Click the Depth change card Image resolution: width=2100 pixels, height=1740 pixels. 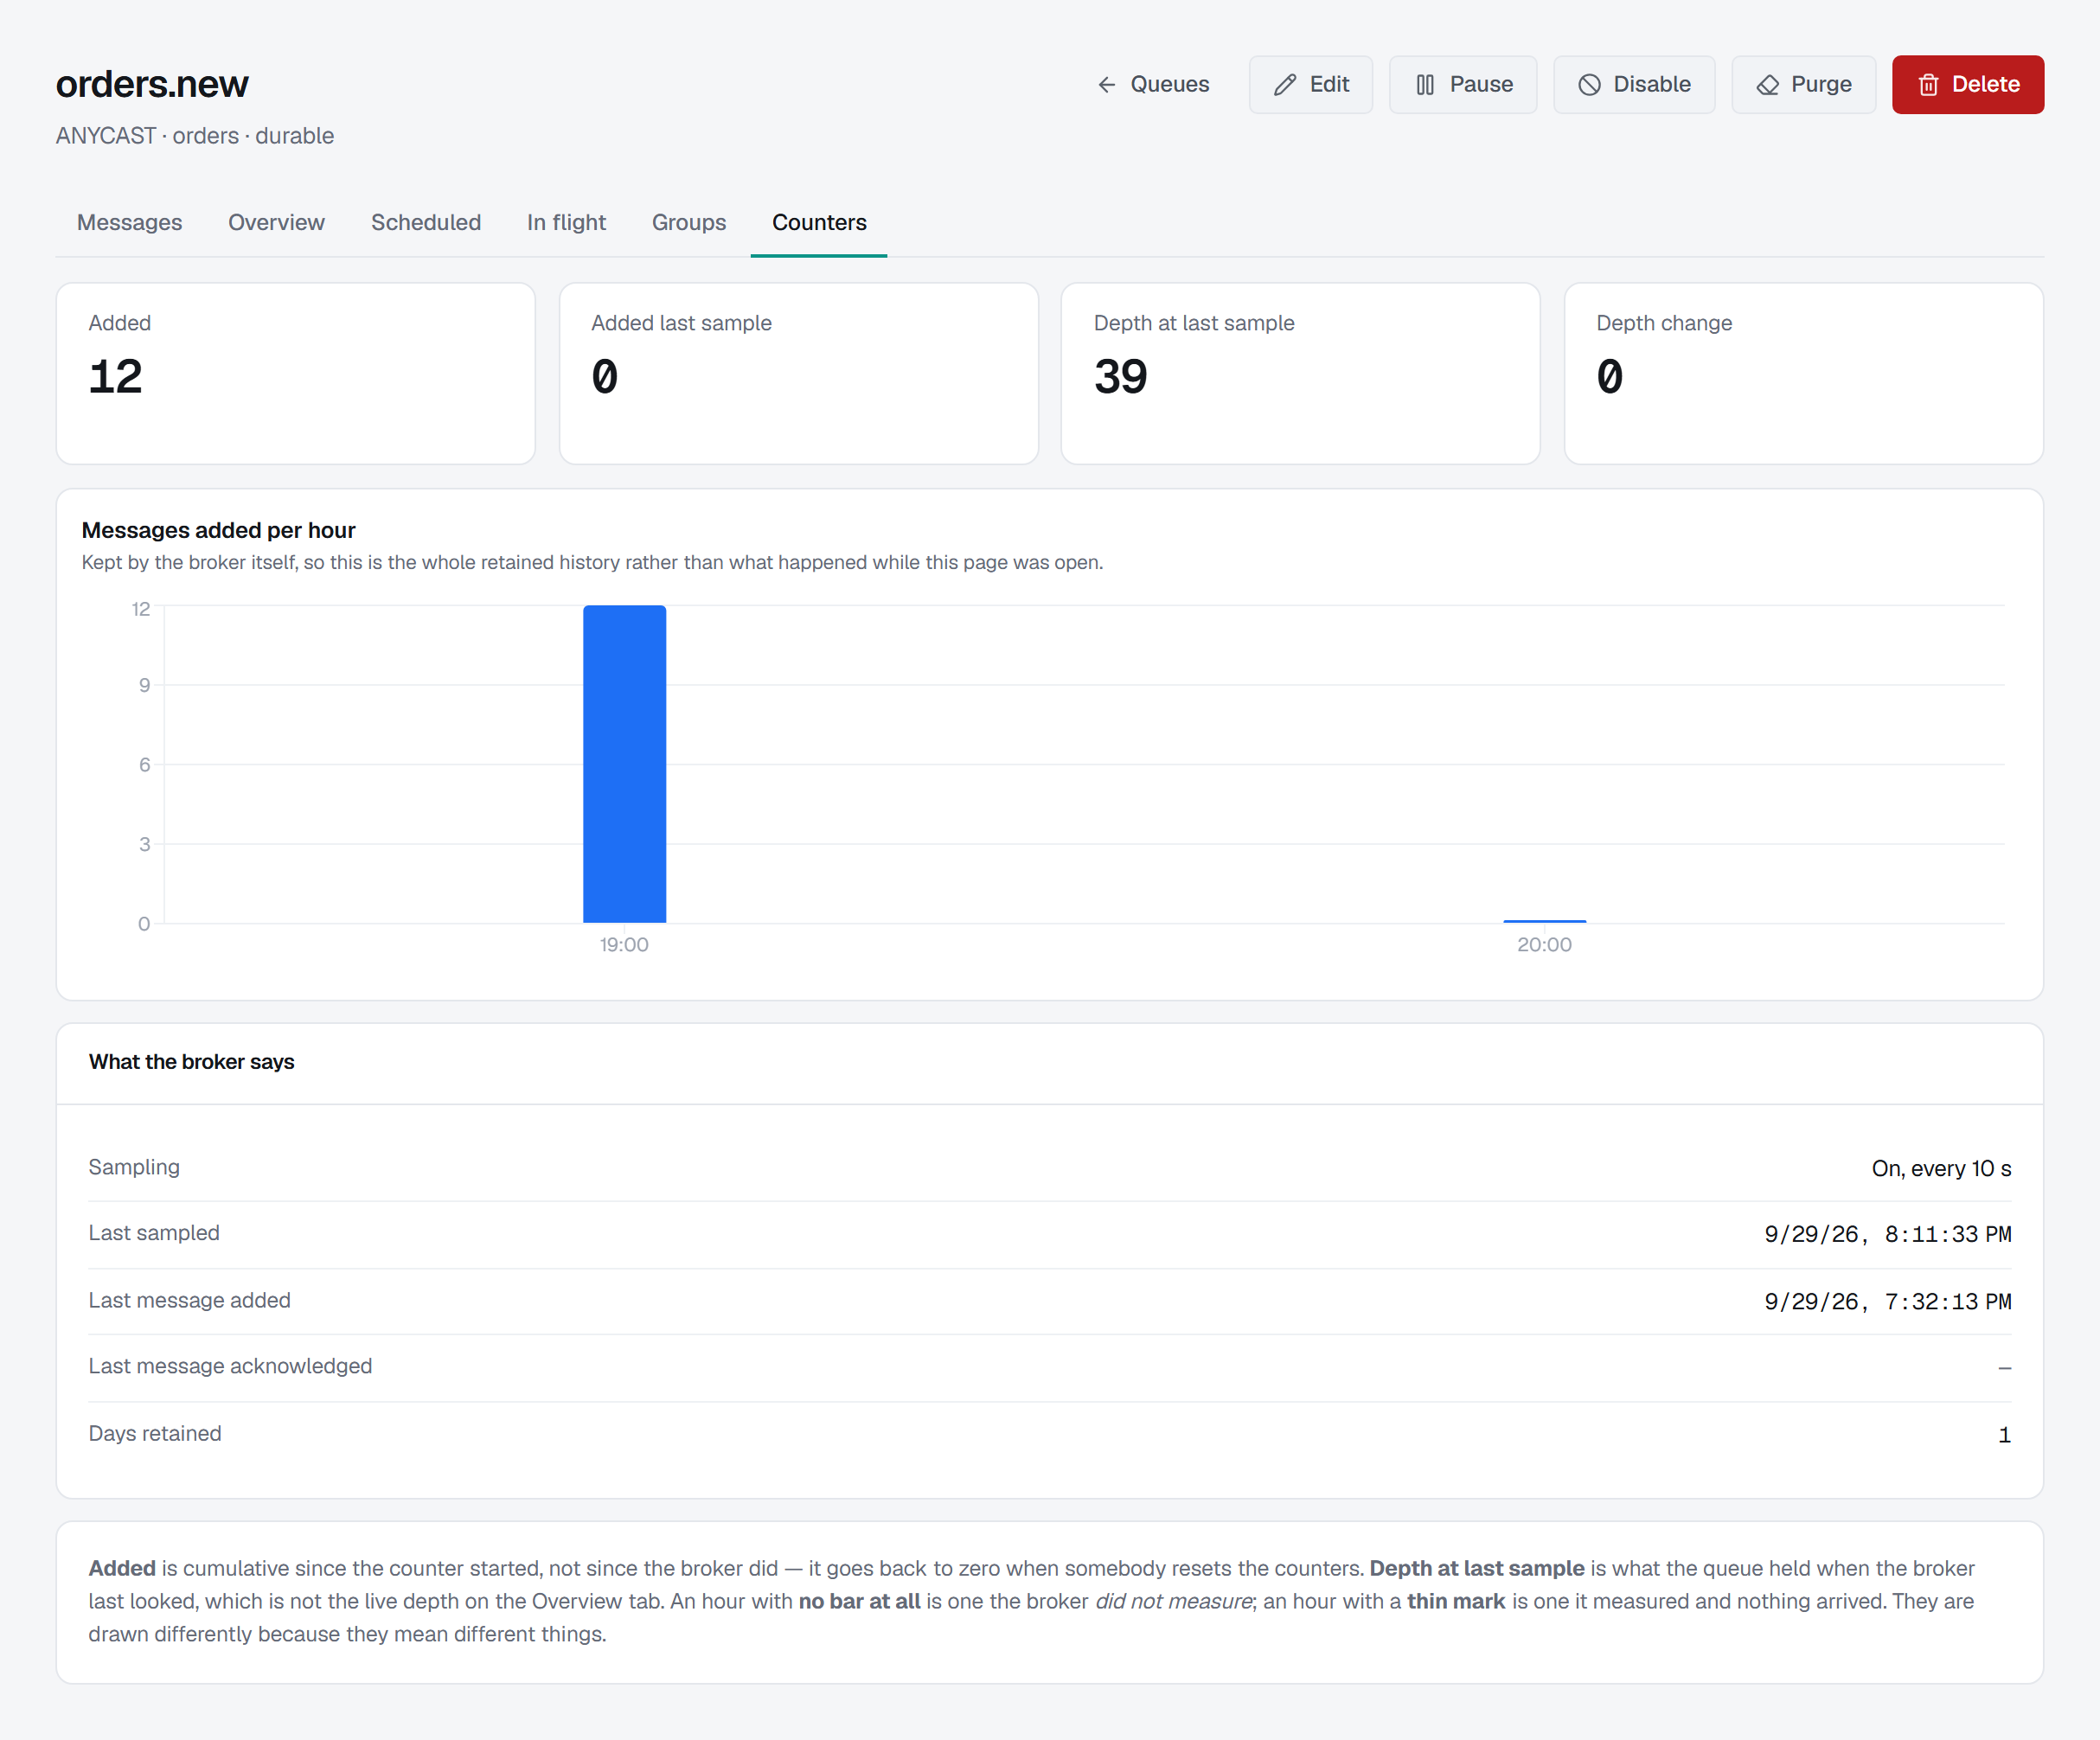point(1803,373)
